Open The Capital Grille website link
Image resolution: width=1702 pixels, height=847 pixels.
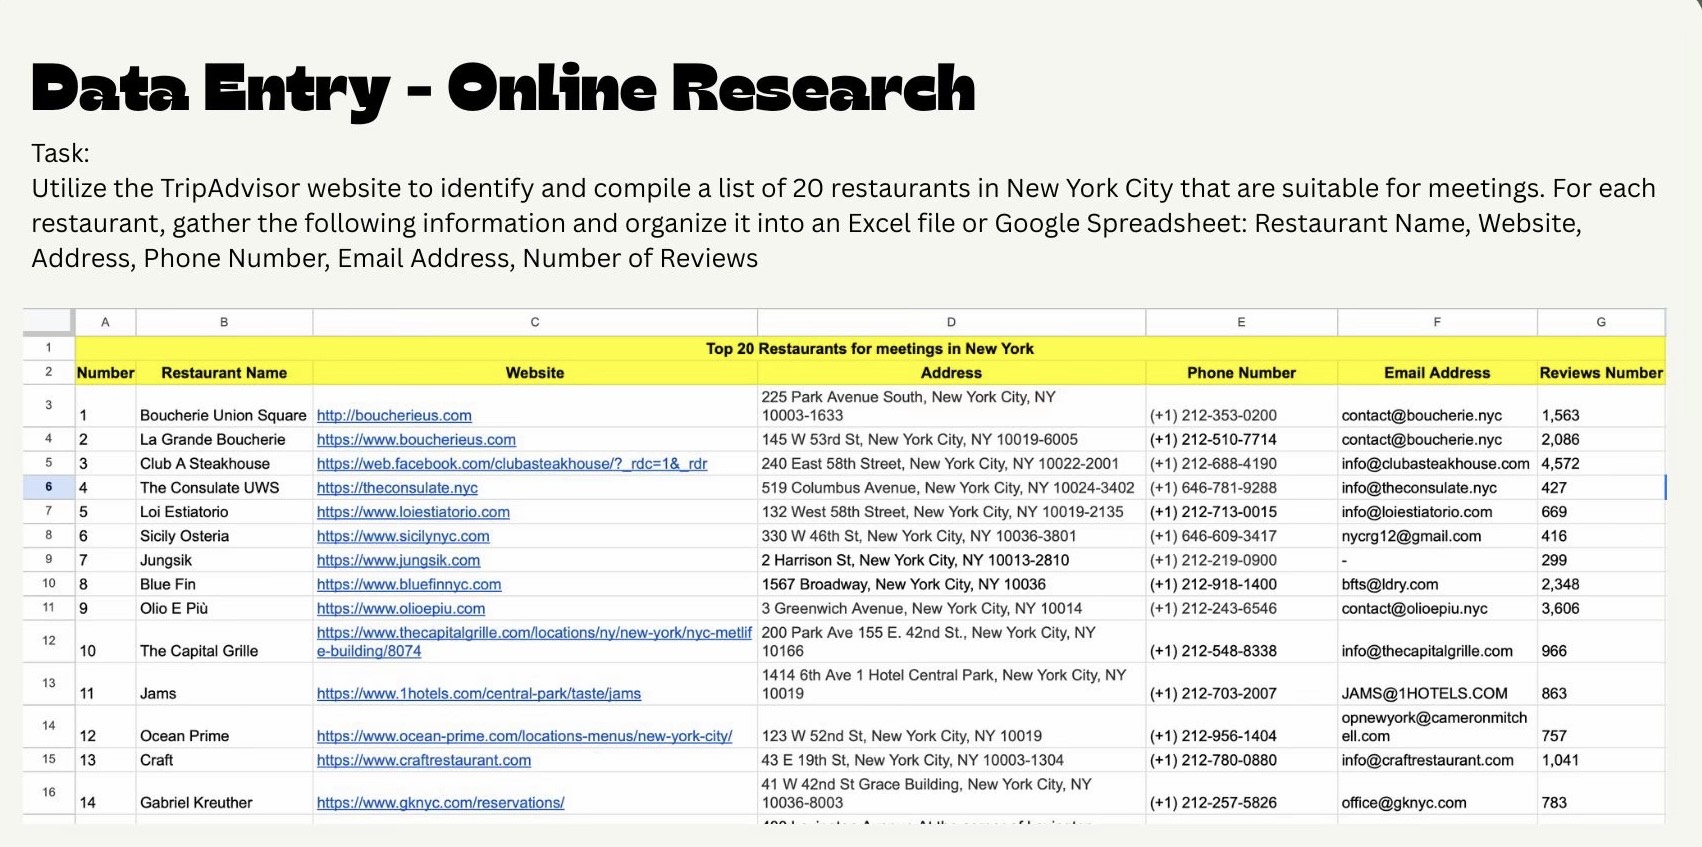coord(534,642)
